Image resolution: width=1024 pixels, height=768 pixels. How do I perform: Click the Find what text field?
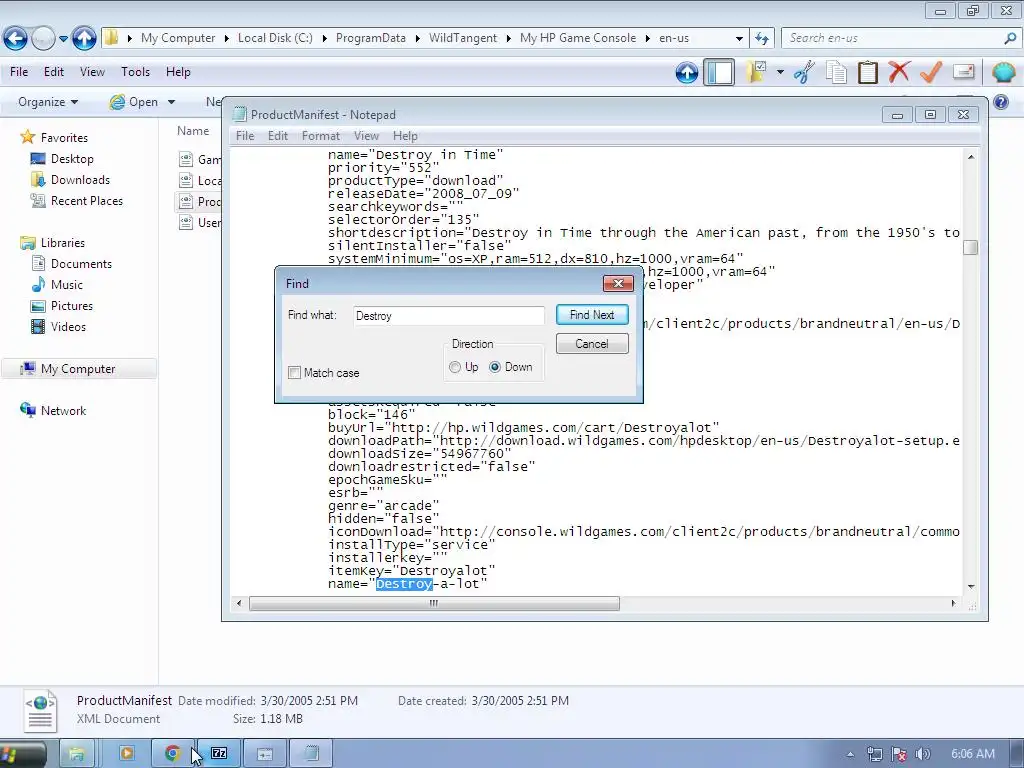[x=449, y=315]
